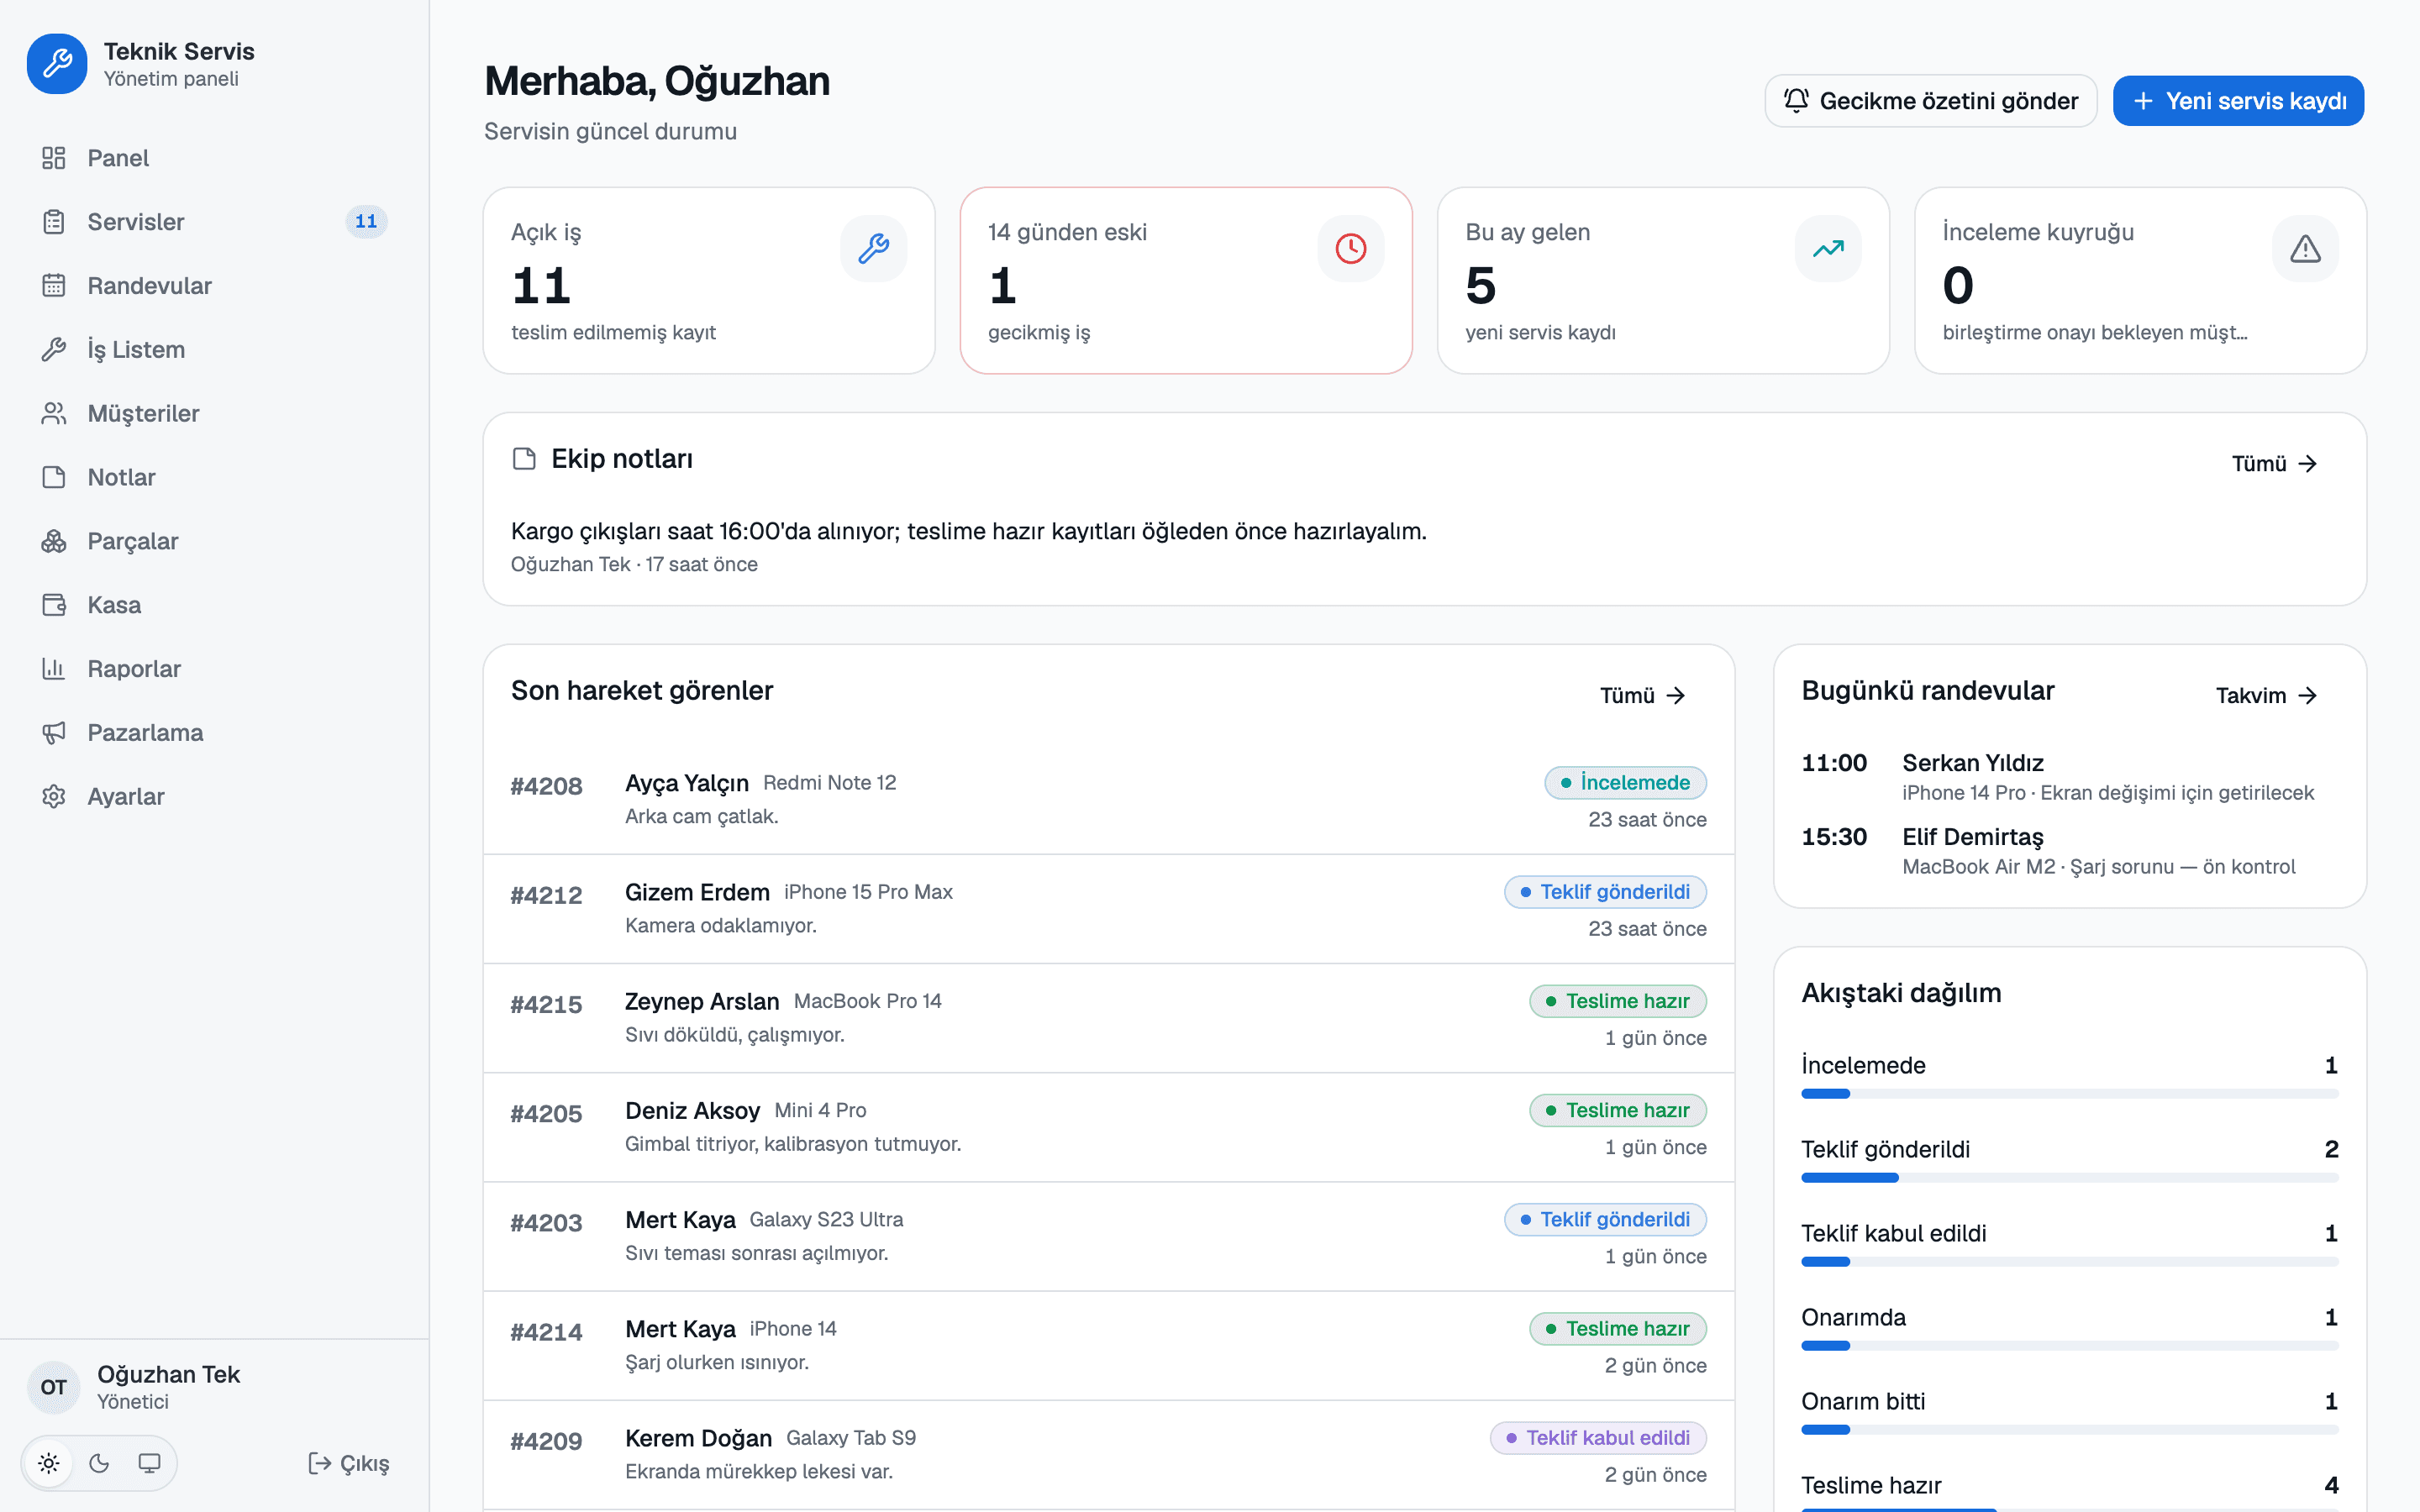Open Parçalar in the sidebar

[214, 541]
